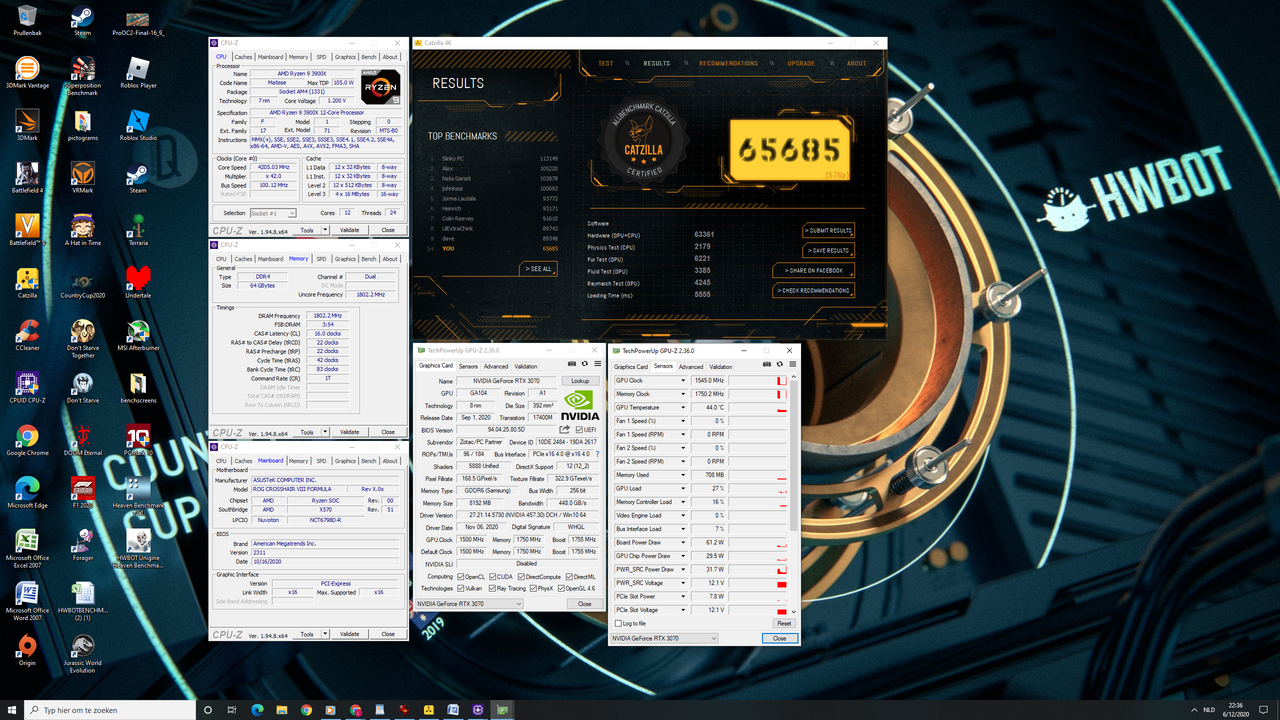Launch Roblox Studio from the desktop
1280x720 pixels.
click(x=138, y=125)
